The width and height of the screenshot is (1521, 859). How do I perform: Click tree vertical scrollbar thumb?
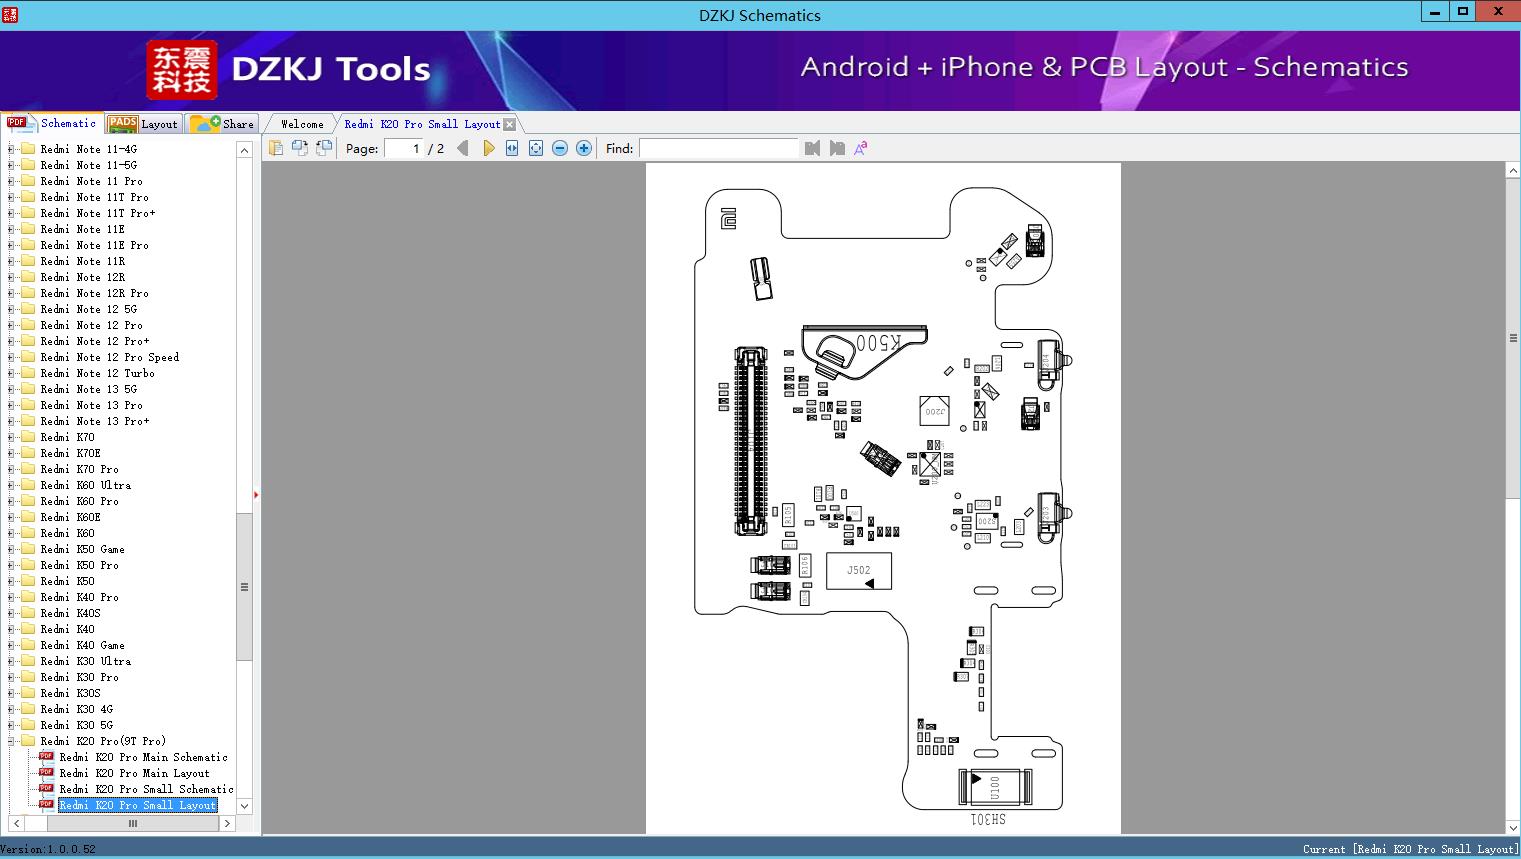pyautogui.click(x=244, y=587)
